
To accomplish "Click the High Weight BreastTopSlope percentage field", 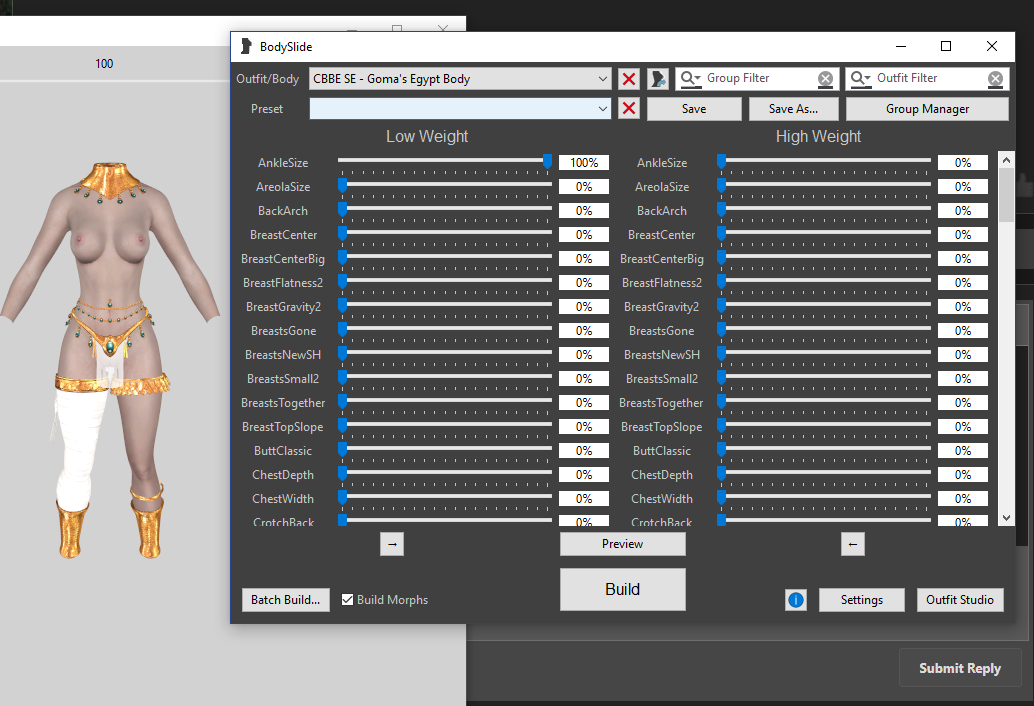I will (963, 427).
